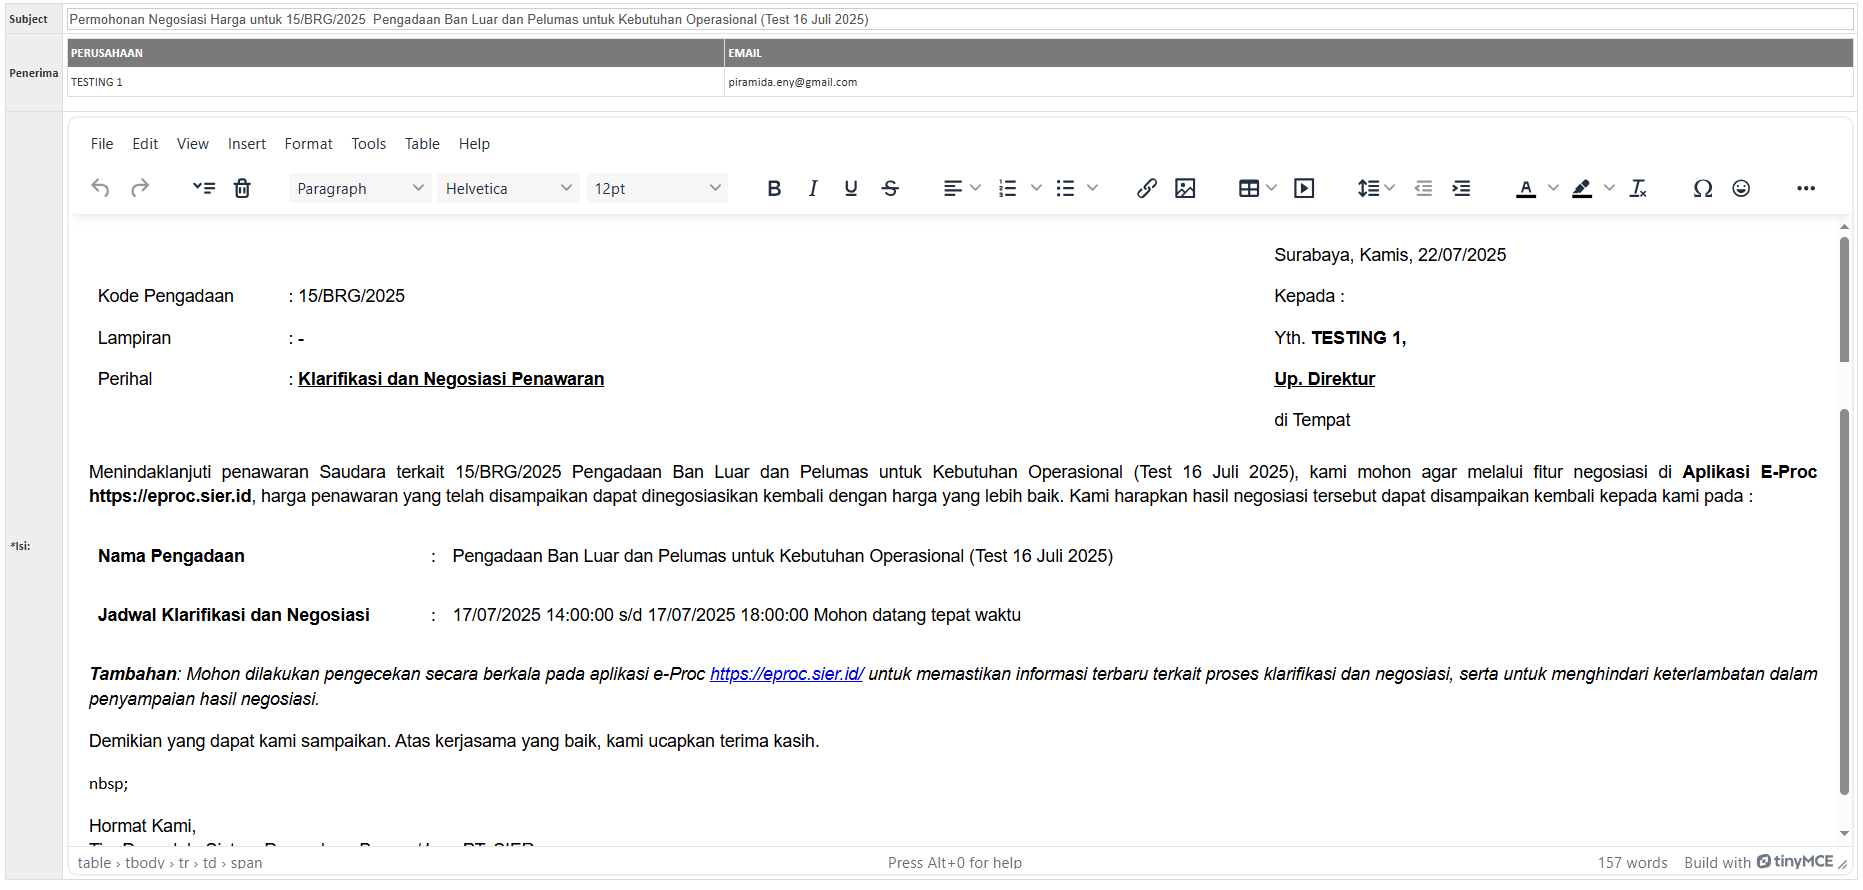Toggle Italic formatting
Image resolution: width=1863 pixels, height=890 pixels.
coord(812,188)
